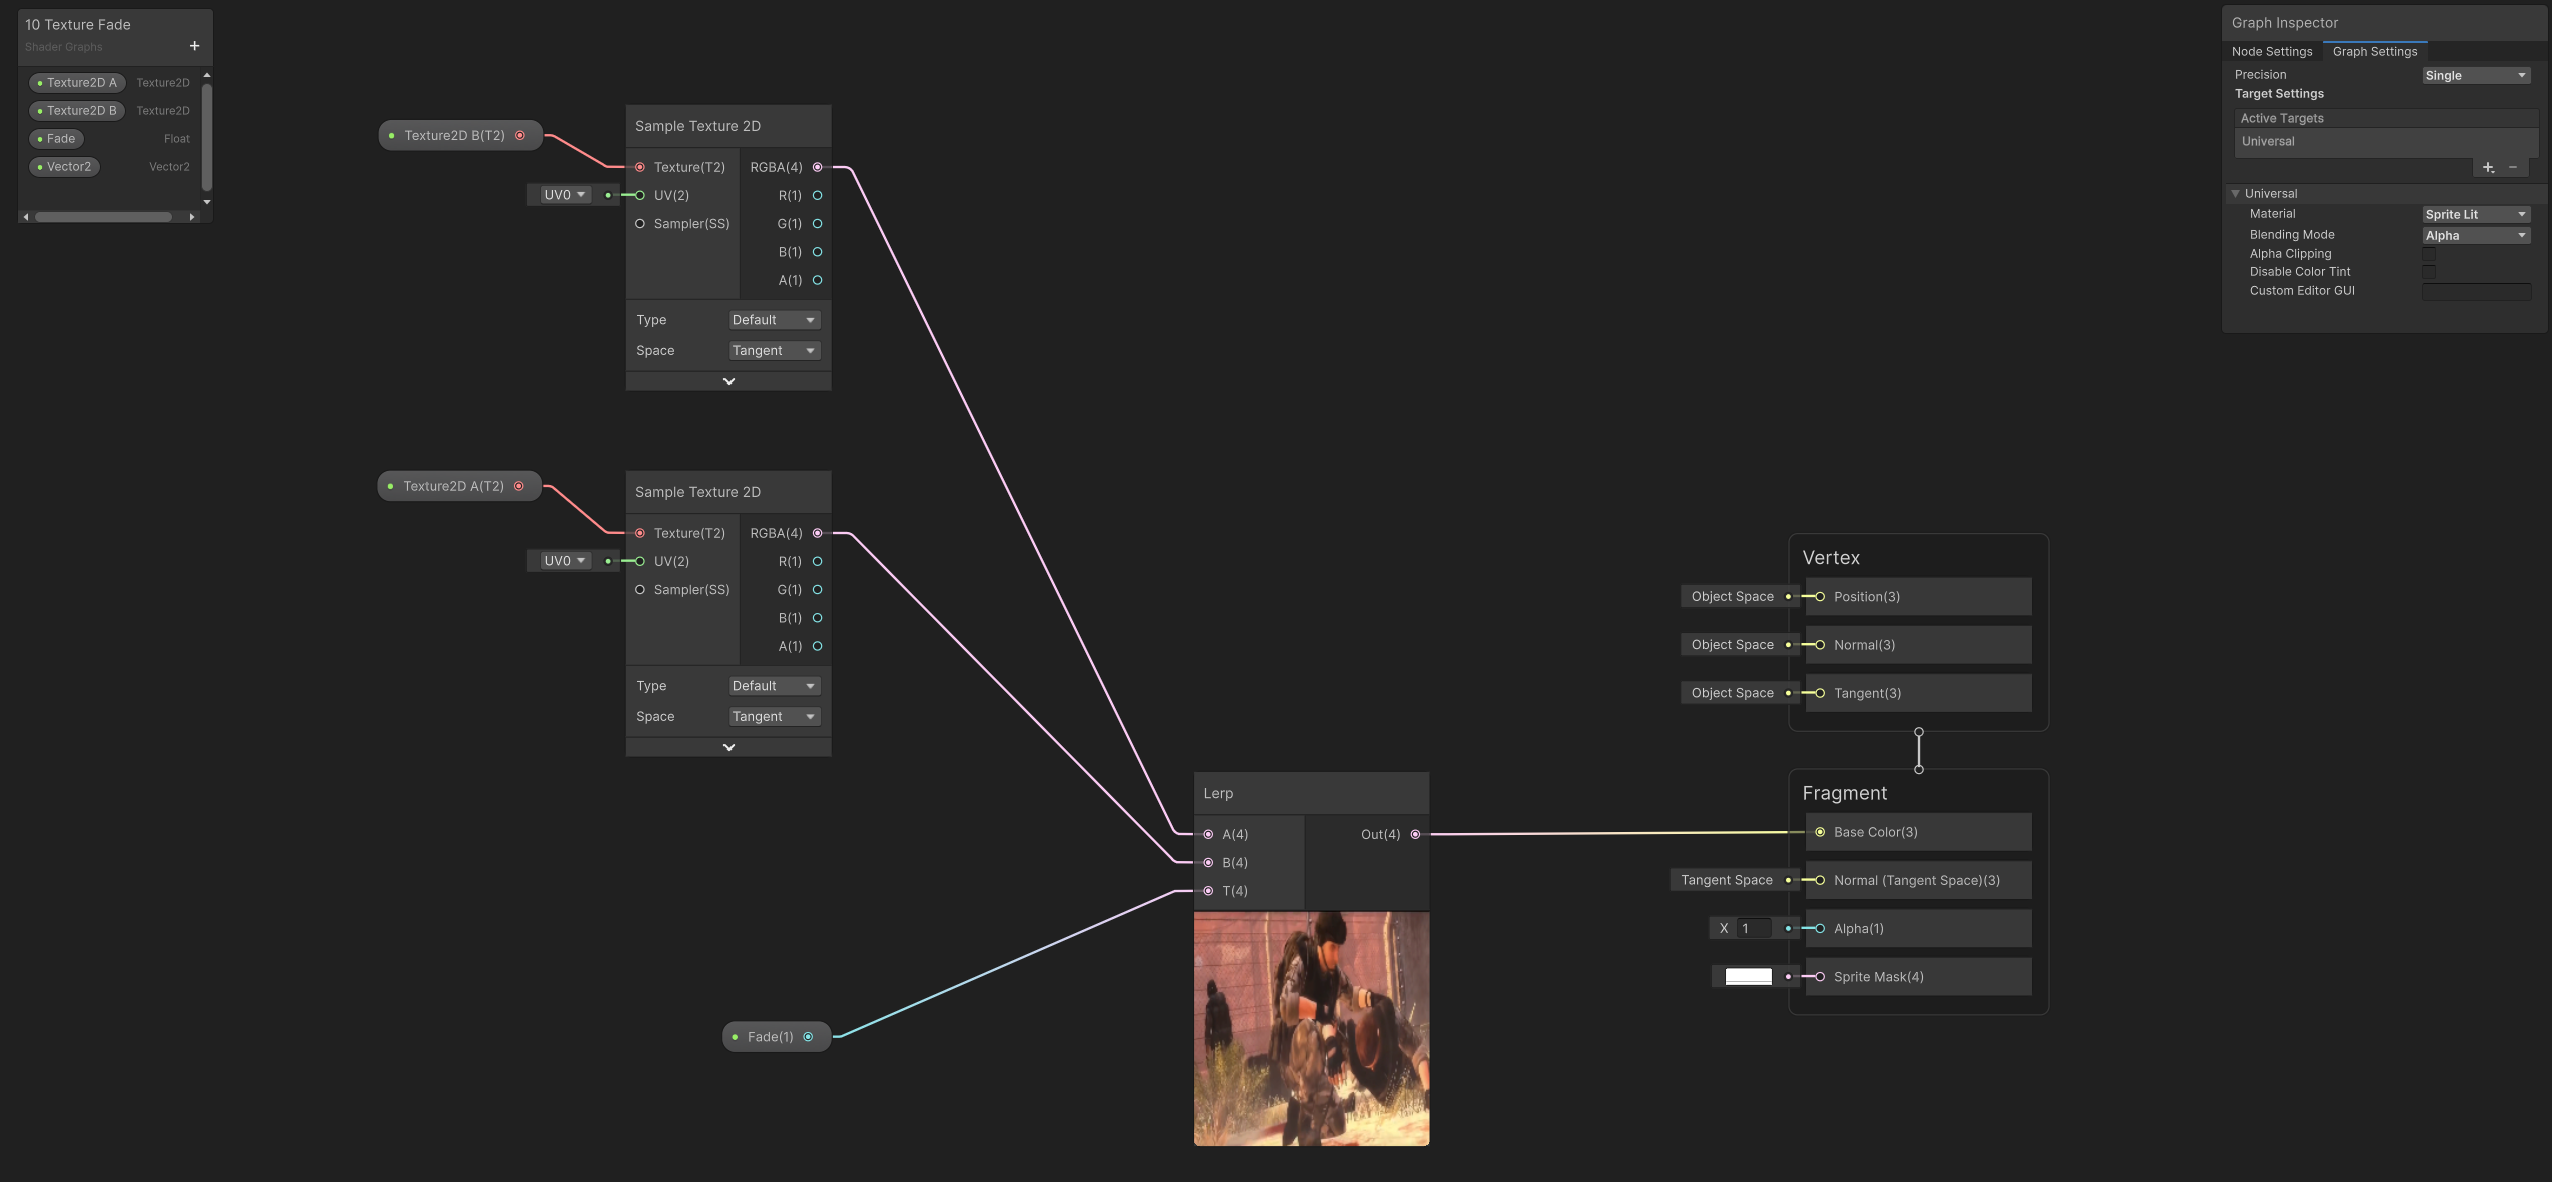Enable Alpha Clipping checkbox
Image resolution: width=2552 pixels, height=1182 pixels.
(2429, 254)
